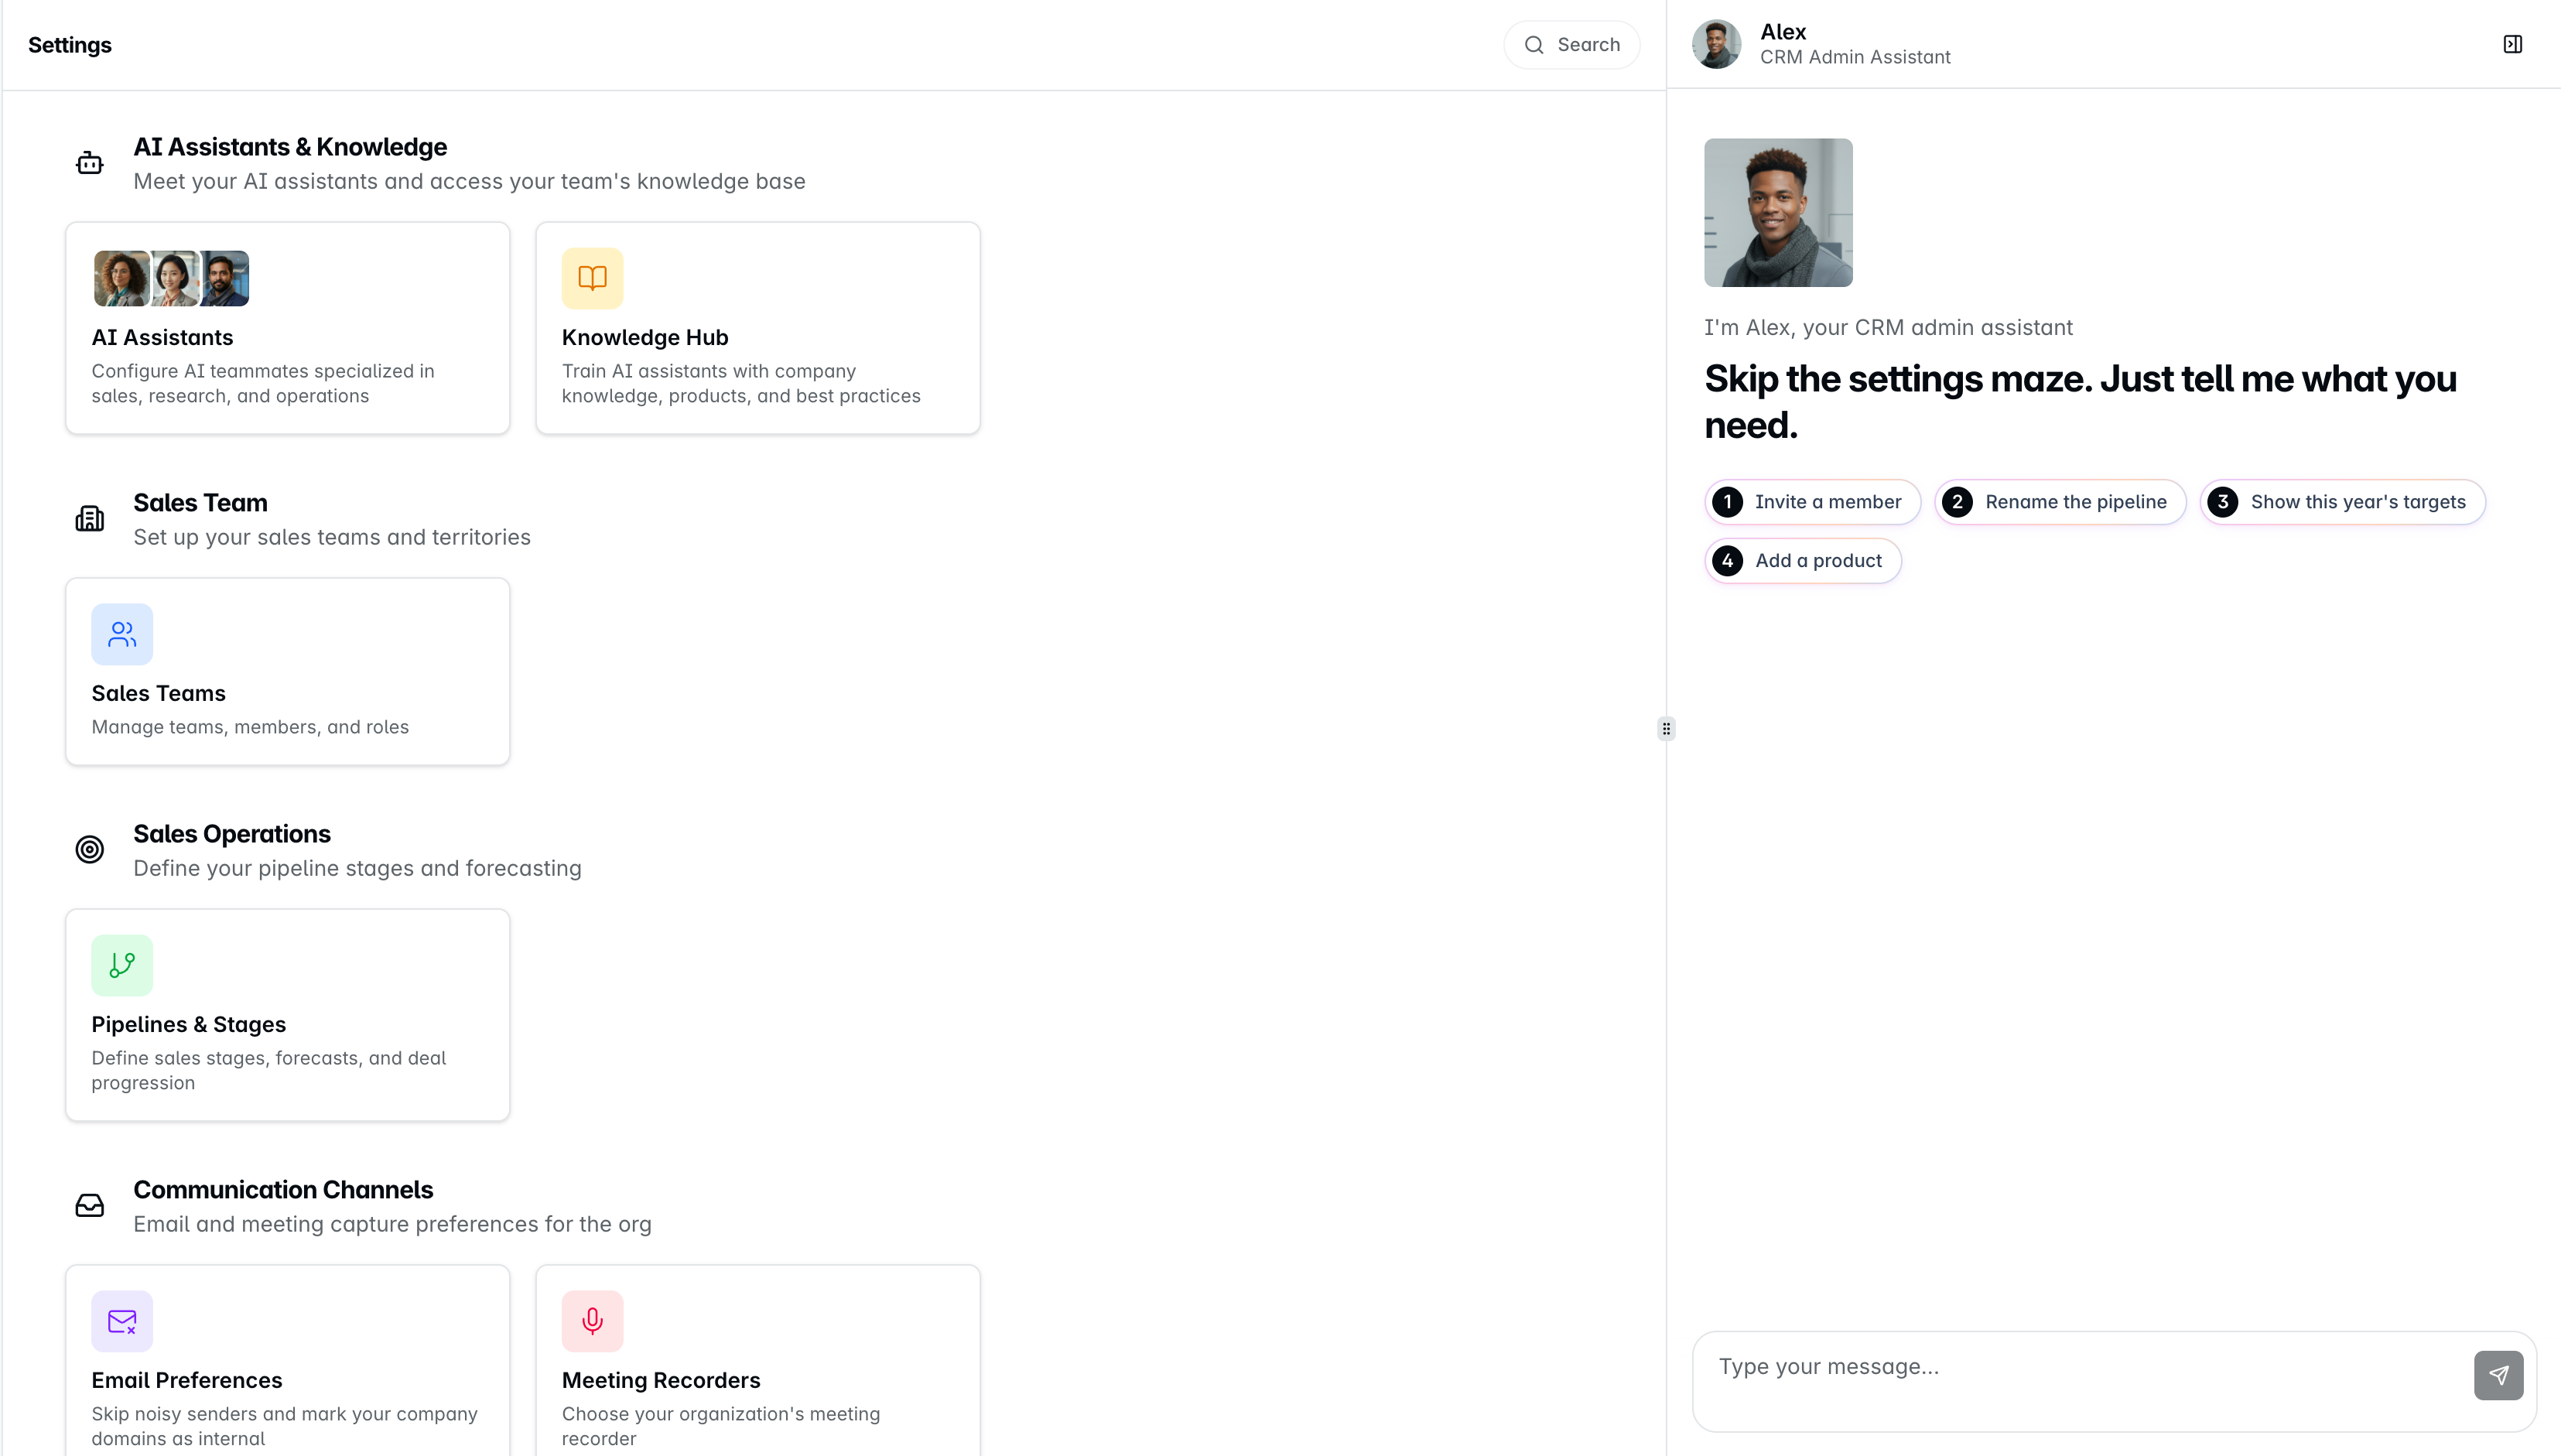Open the Knowledge Hub card title
2561x1456 pixels.
(x=645, y=338)
